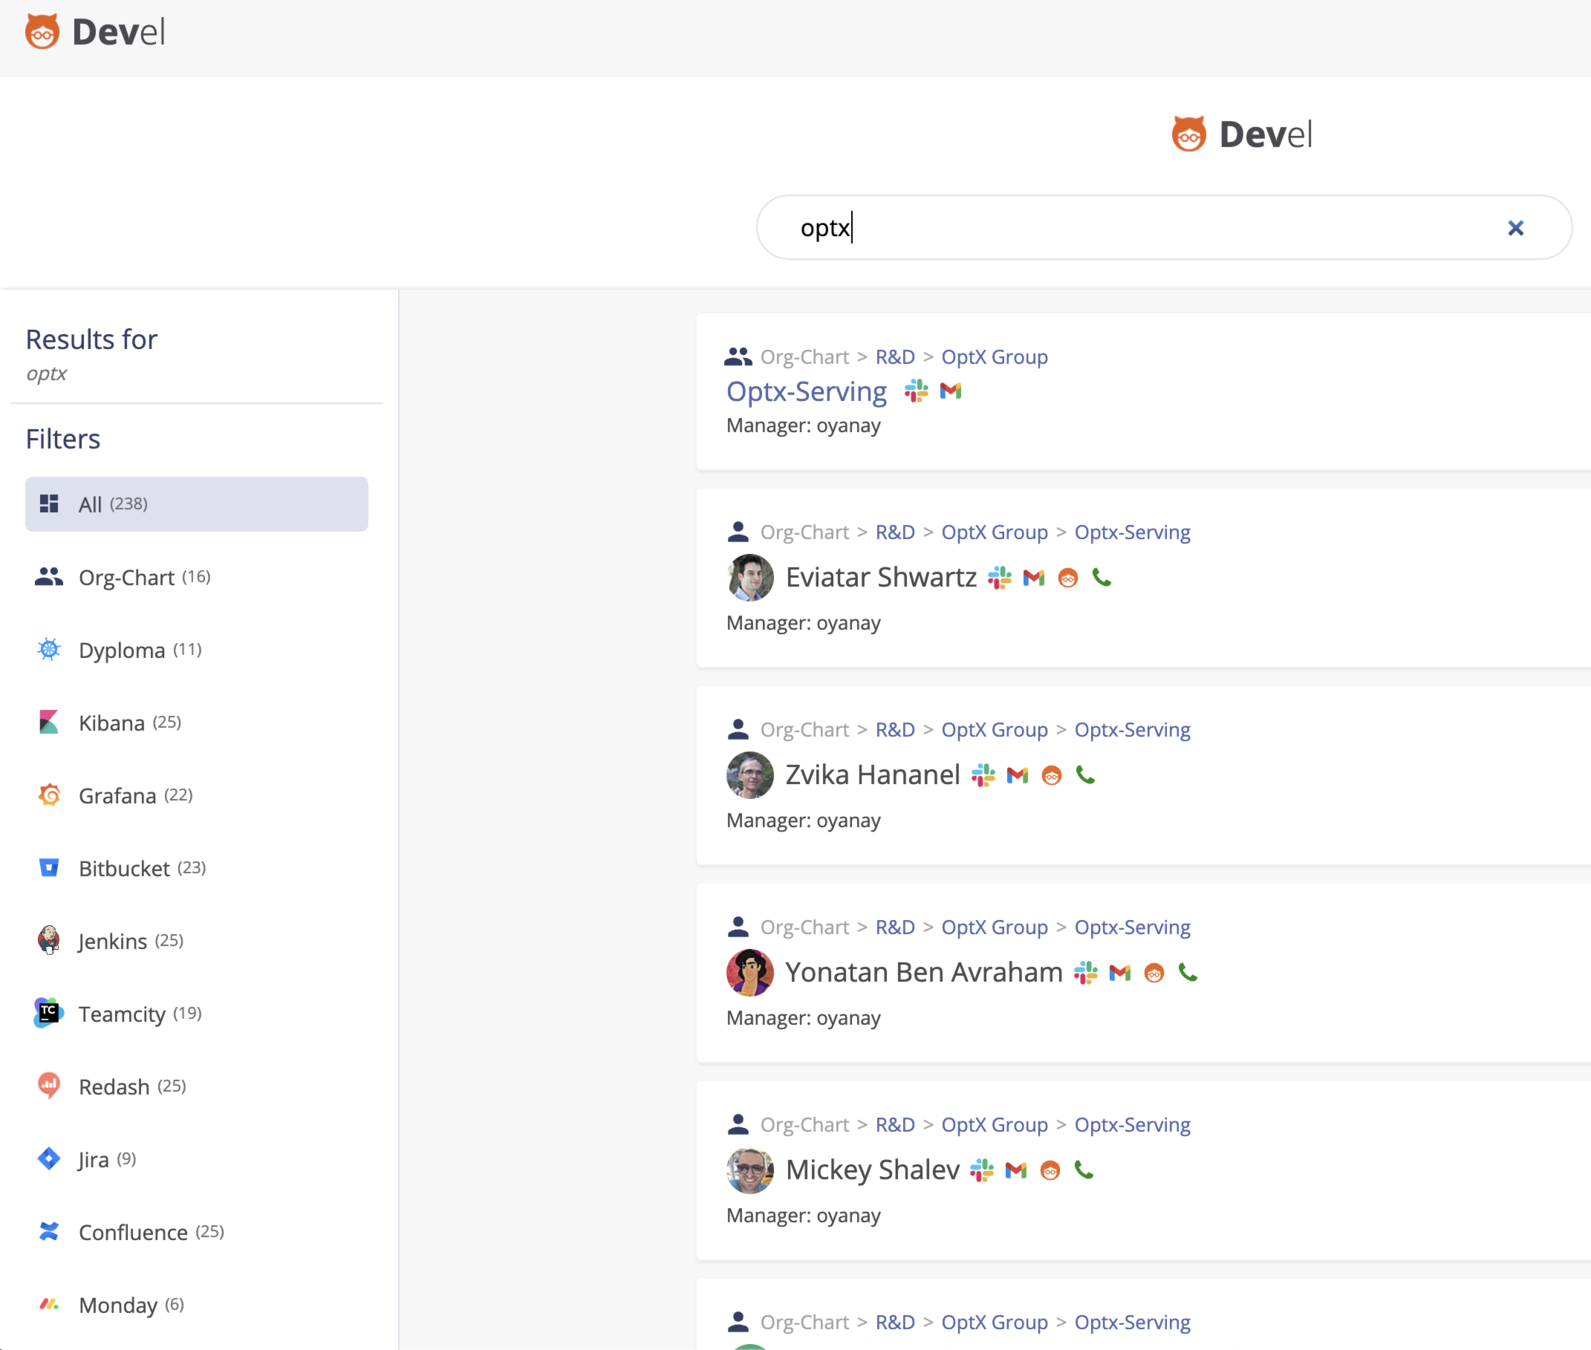Open Zvika Hananel's profile photo
The height and width of the screenshot is (1350, 1591).
coord(750,775)
